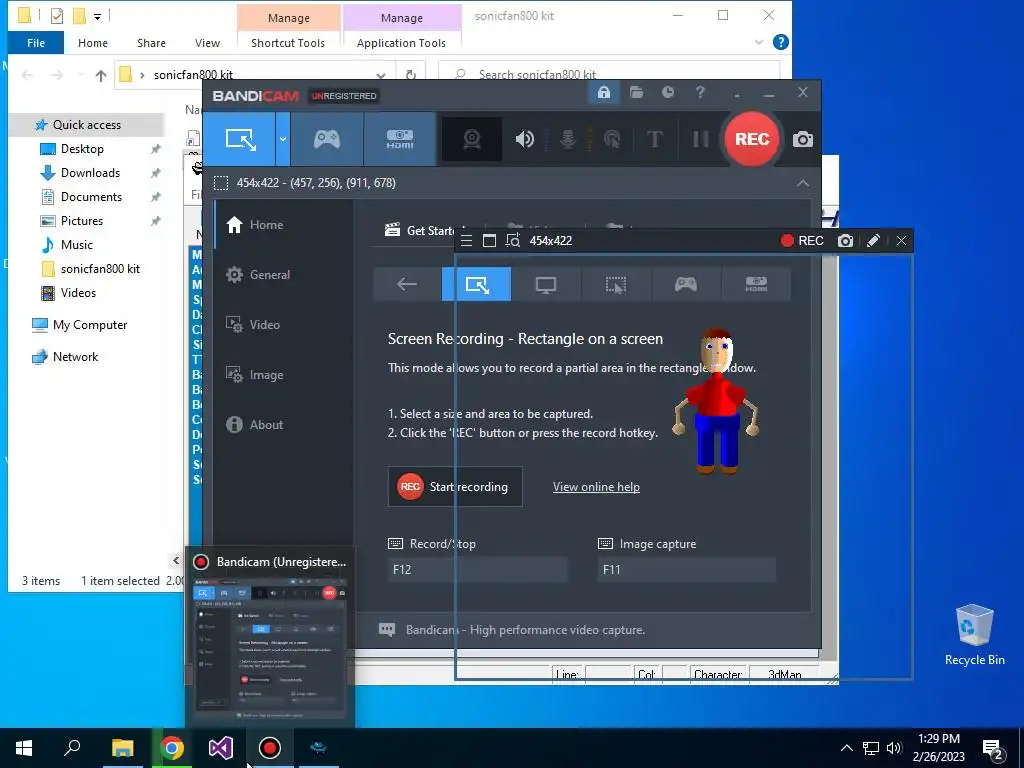
Task: Click the big red REC button
Action: pyautogui.click(x=752, y=139)
